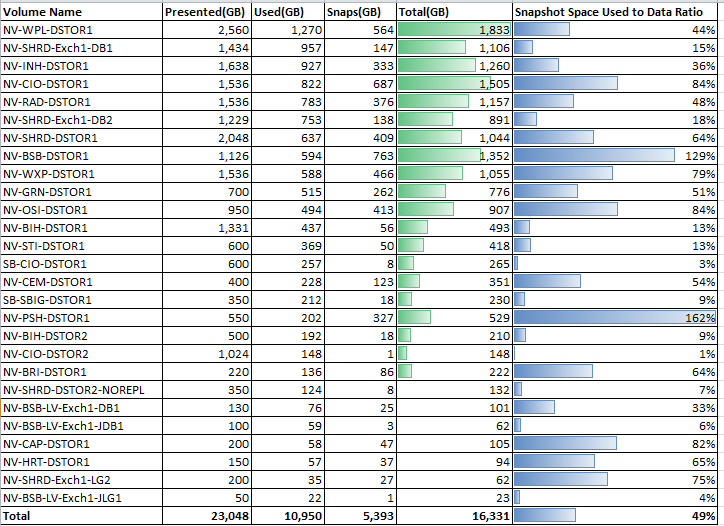
Task: Click the Total row label cell
Action: [x=82, y=516]
